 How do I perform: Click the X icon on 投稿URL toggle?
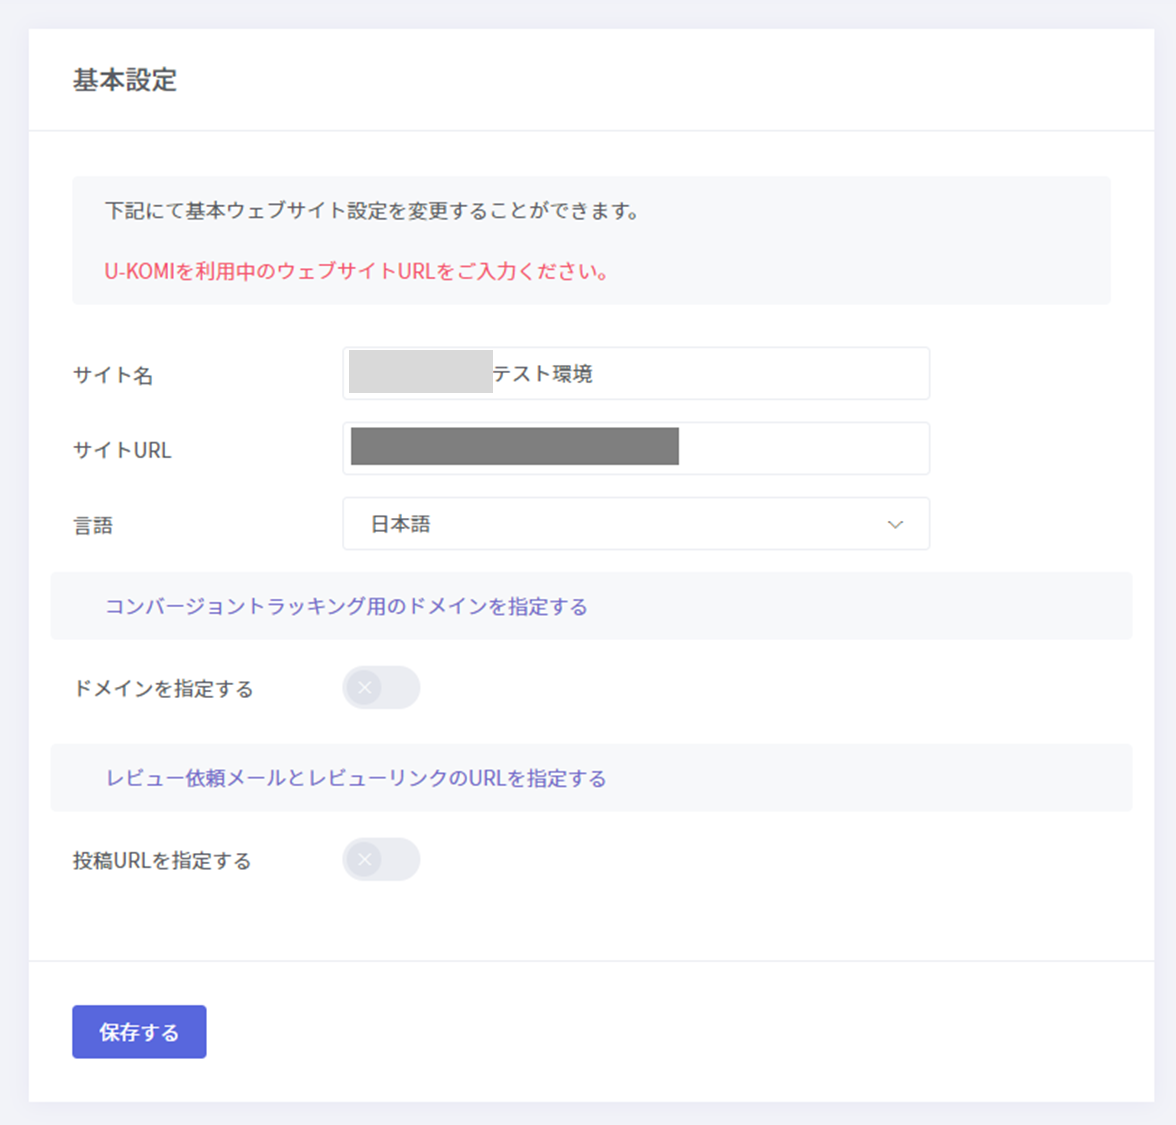(x=365, y=860)
